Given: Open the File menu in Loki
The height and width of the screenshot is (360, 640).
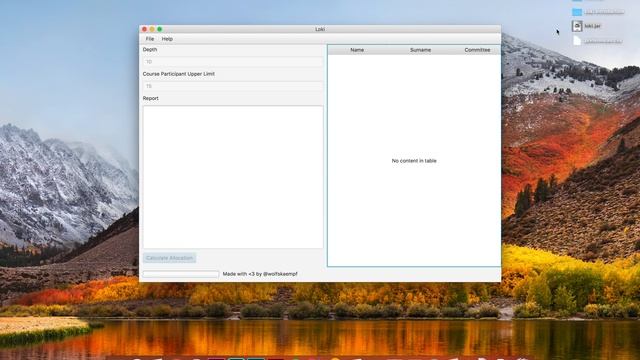Looking at the screenshot, I should click(150, 39).
